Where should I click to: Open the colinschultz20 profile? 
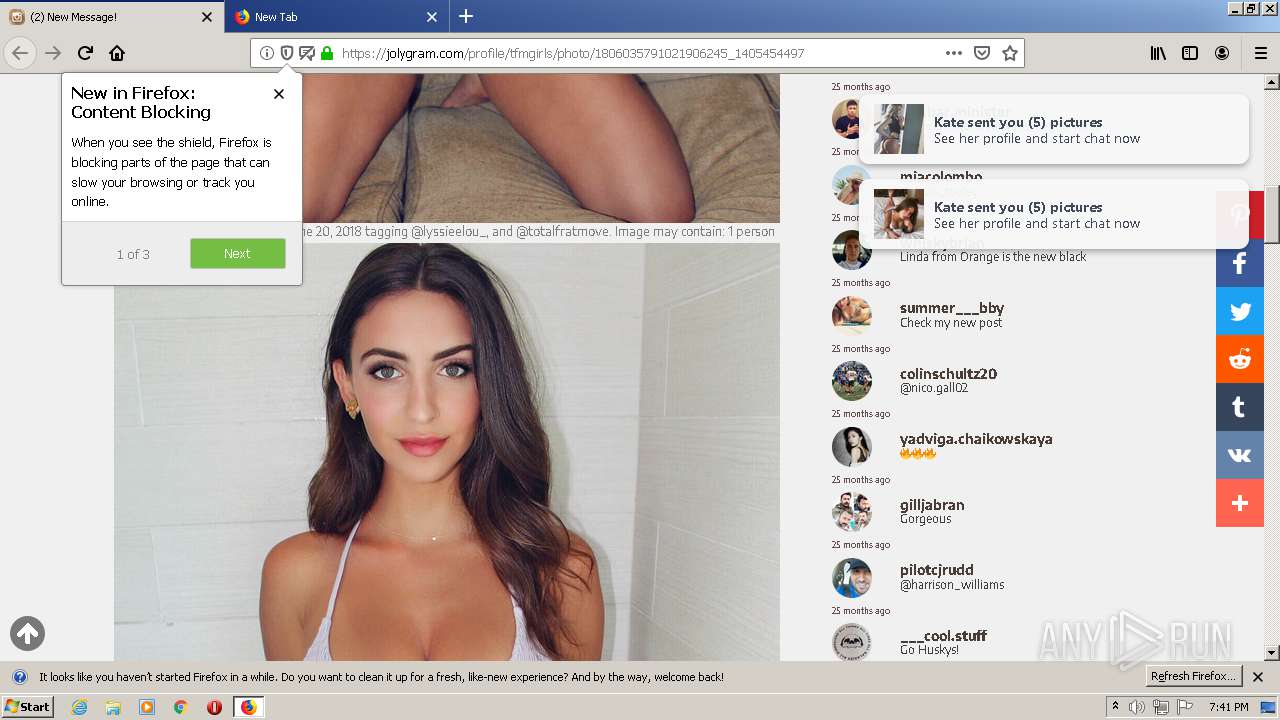point(948,374)
